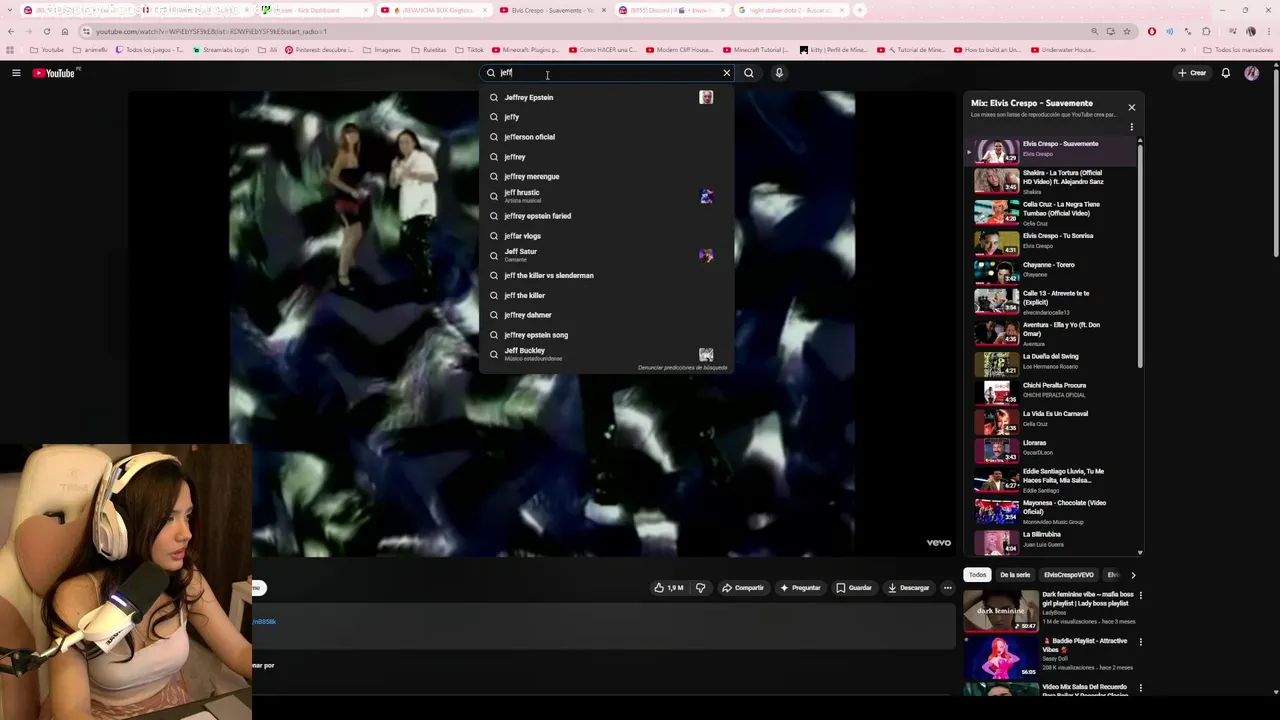Choose the 'jeffrey epstein song' suggestion
Image resolution: width=1280 pixels, height=720 pixels.
tap(606, 335)
